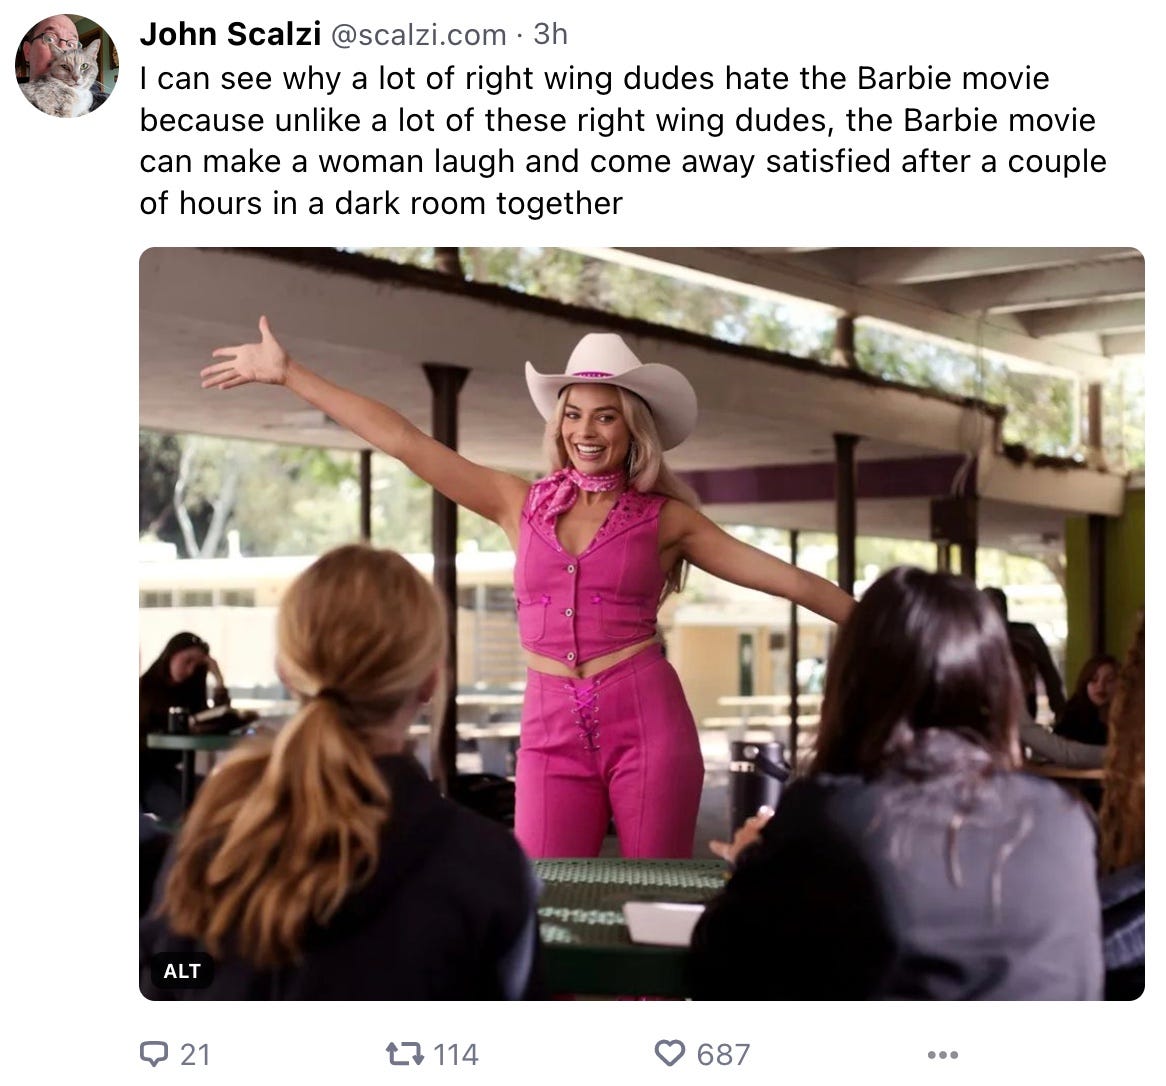This screenshot has width=1166, height=1086.
Task: Click the John Scalzi display name
Action: click(x=230, y=34)
